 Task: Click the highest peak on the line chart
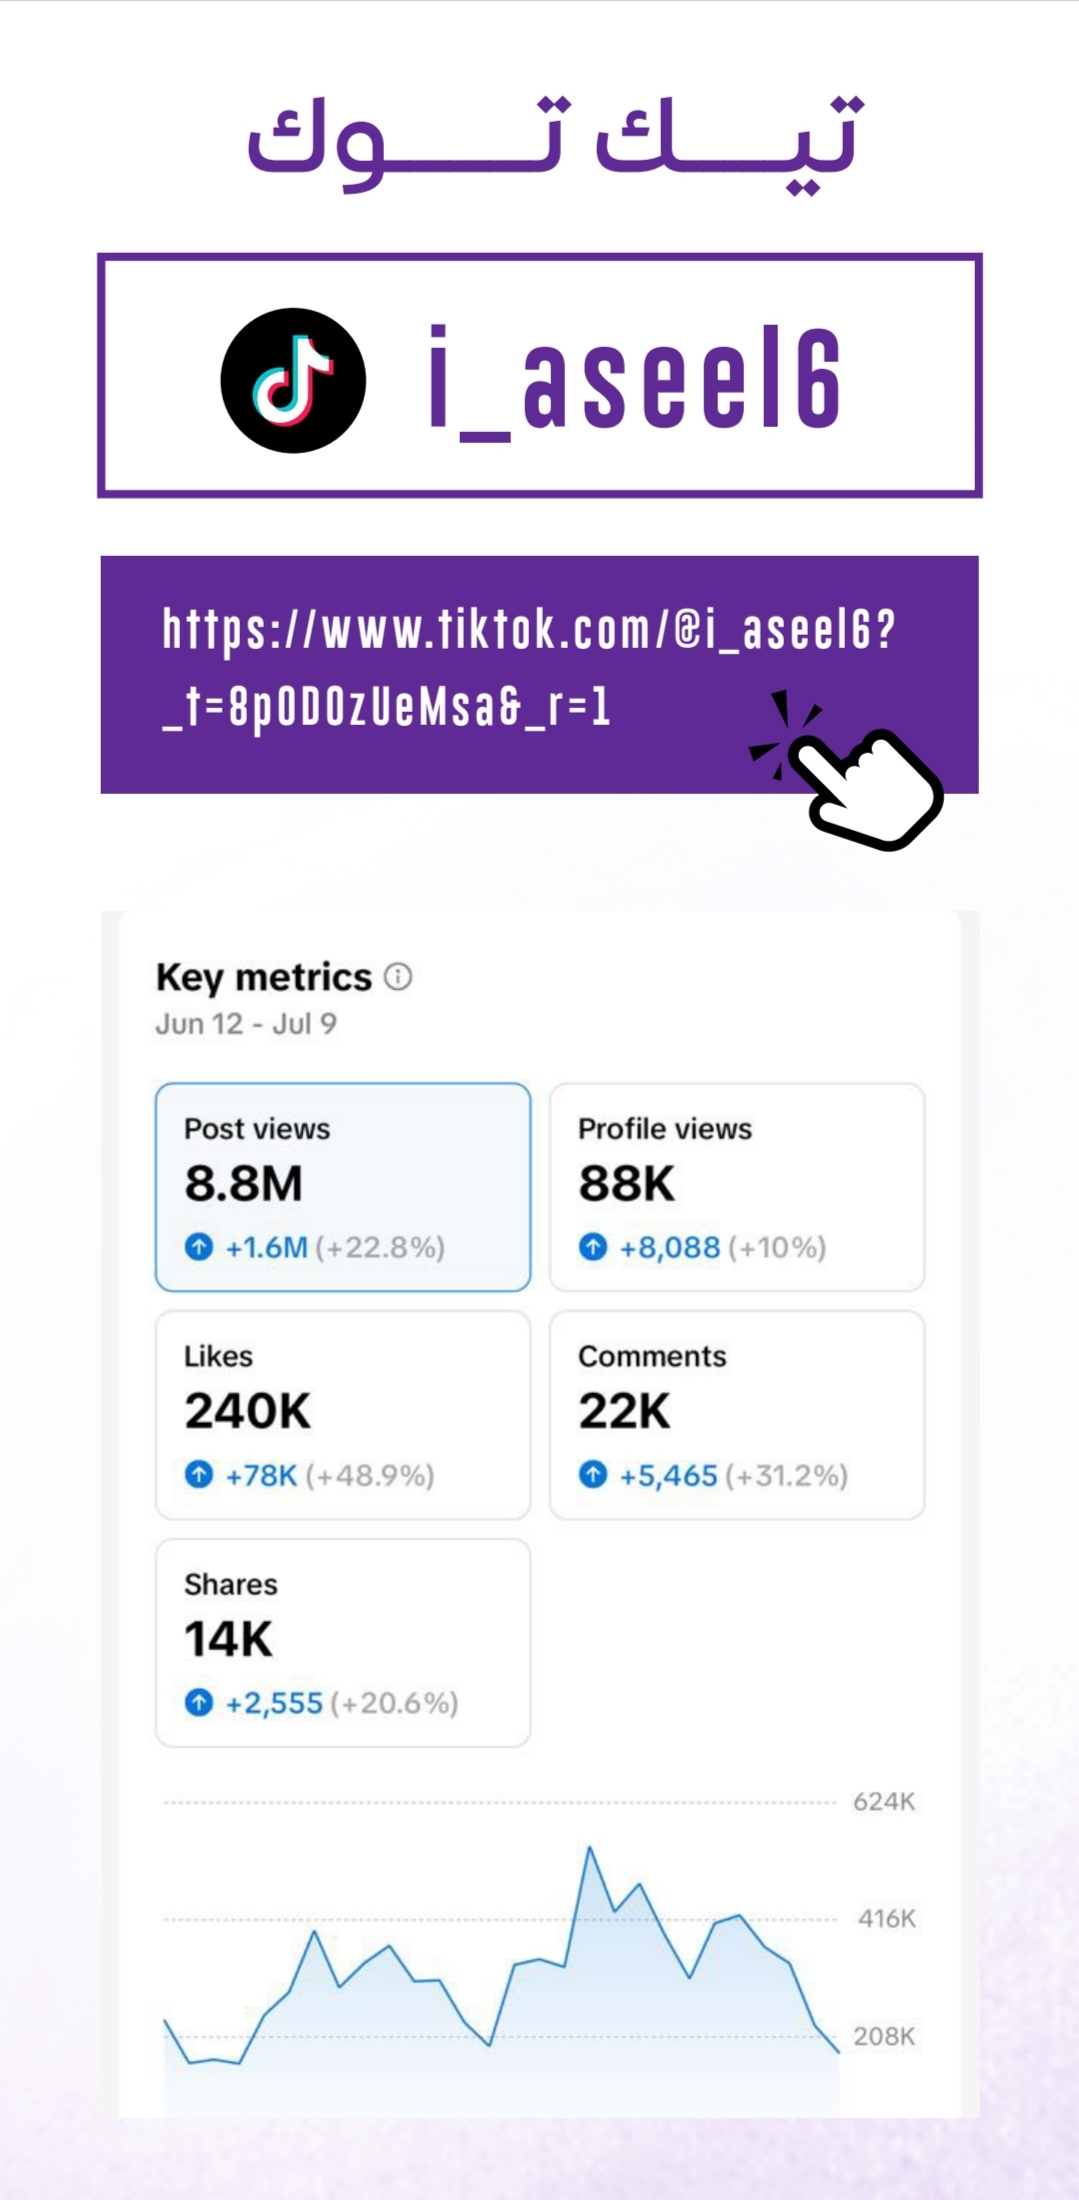coord(590,1848)
